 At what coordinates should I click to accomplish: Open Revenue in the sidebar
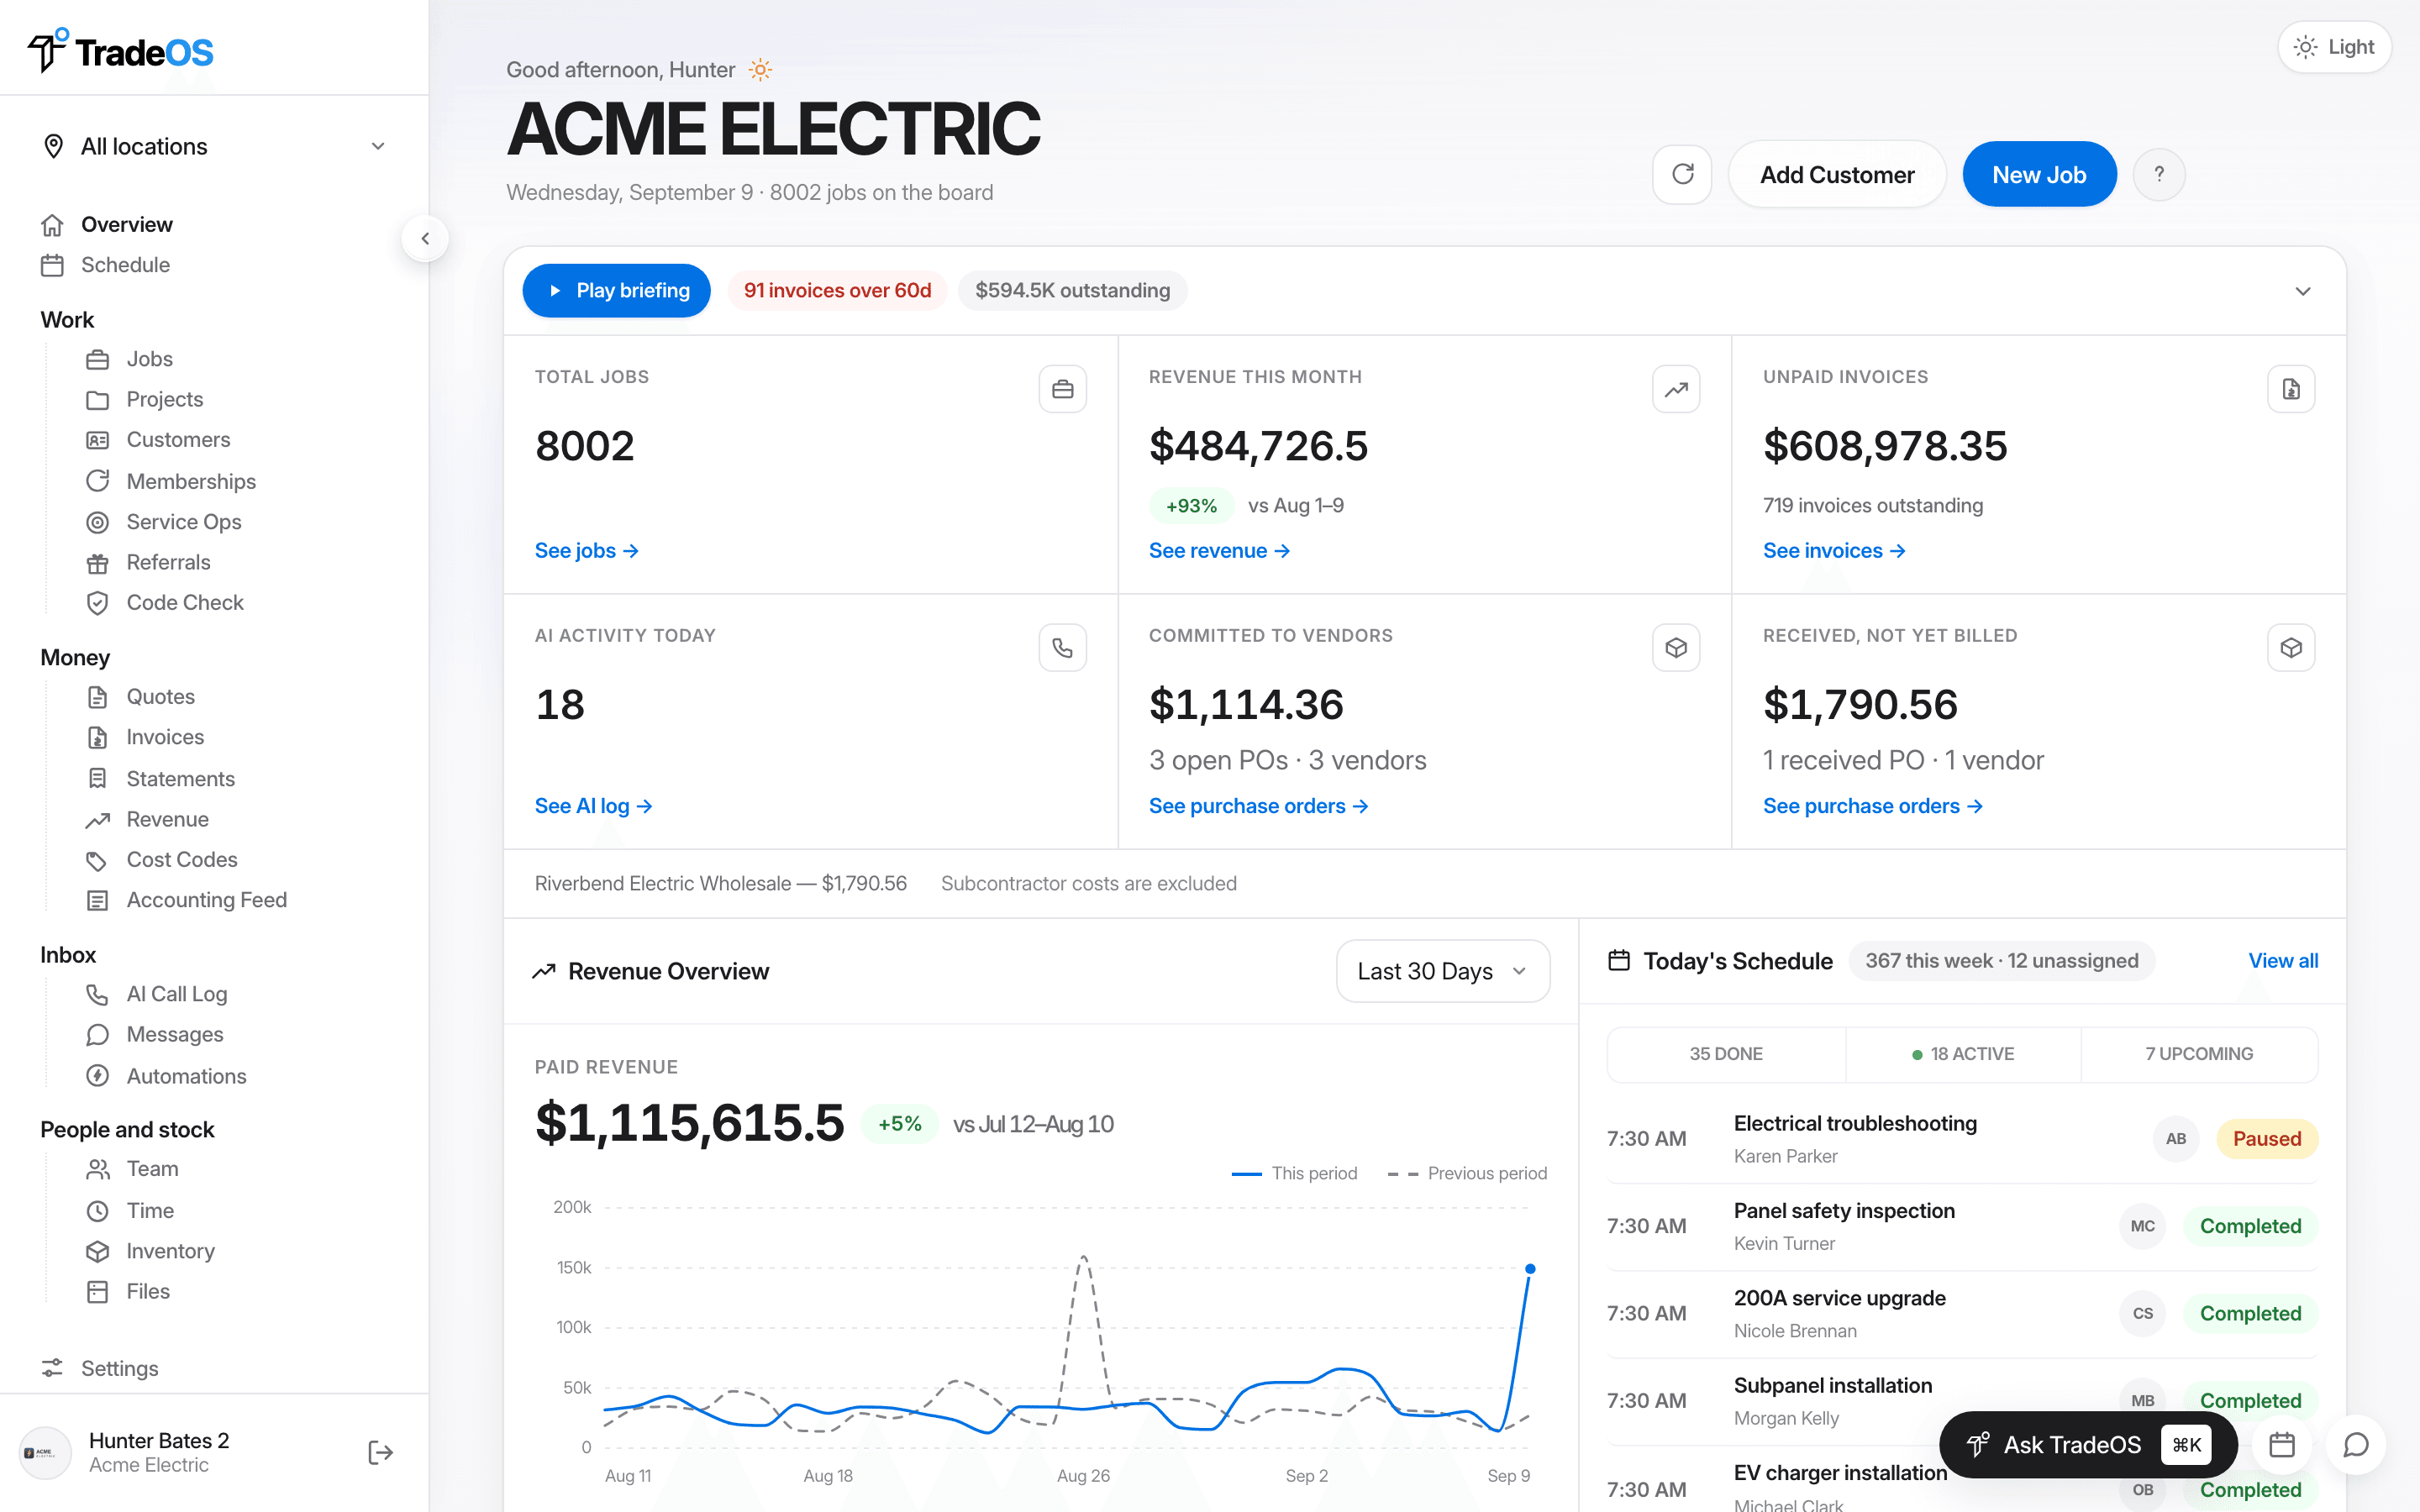coord(147,820)
